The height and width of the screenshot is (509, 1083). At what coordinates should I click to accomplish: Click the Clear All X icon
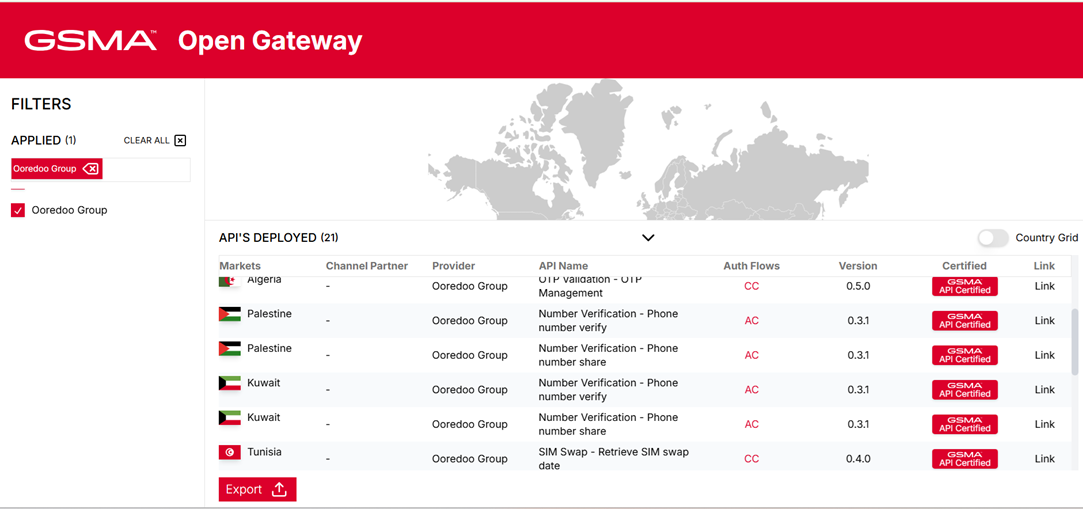(x=180, y=141)
